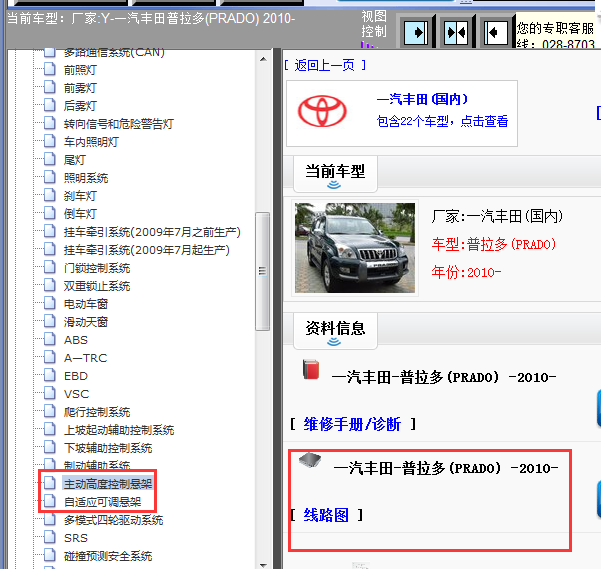Click the page icon next to ABS
The width and height of the screenshot is (601, 569).
pos(49,339)
